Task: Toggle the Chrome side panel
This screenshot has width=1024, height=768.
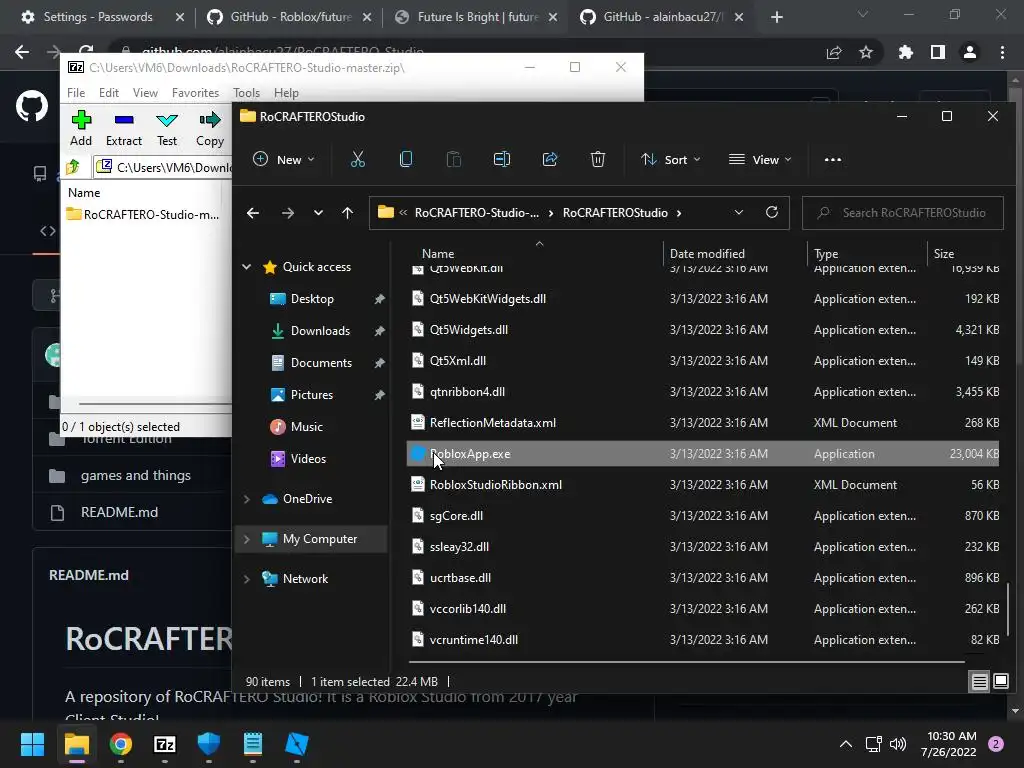Action: [937, 52]
